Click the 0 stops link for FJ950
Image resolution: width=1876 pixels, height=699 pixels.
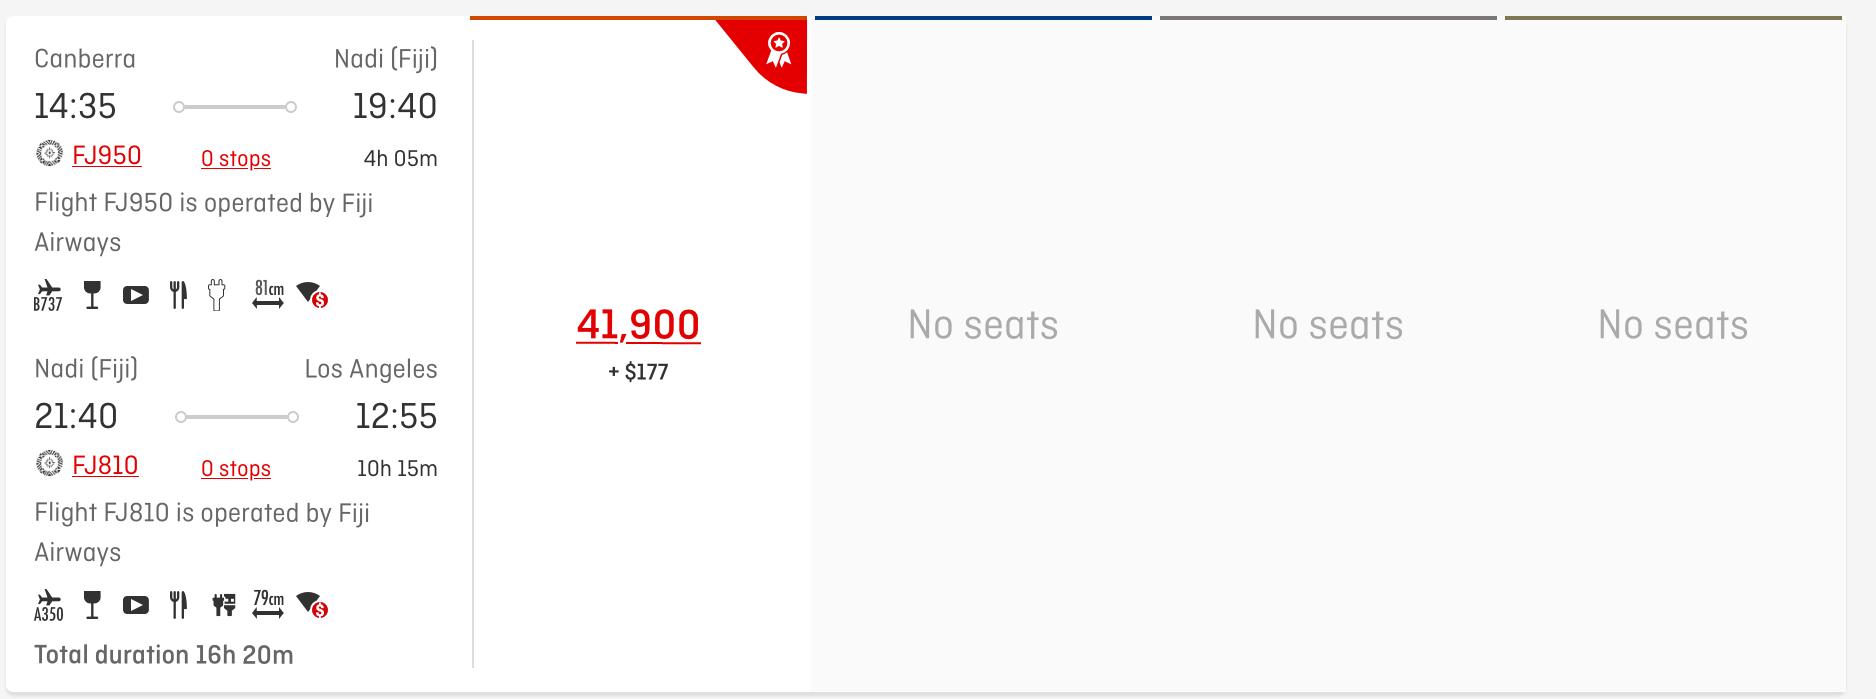(236, 159)
